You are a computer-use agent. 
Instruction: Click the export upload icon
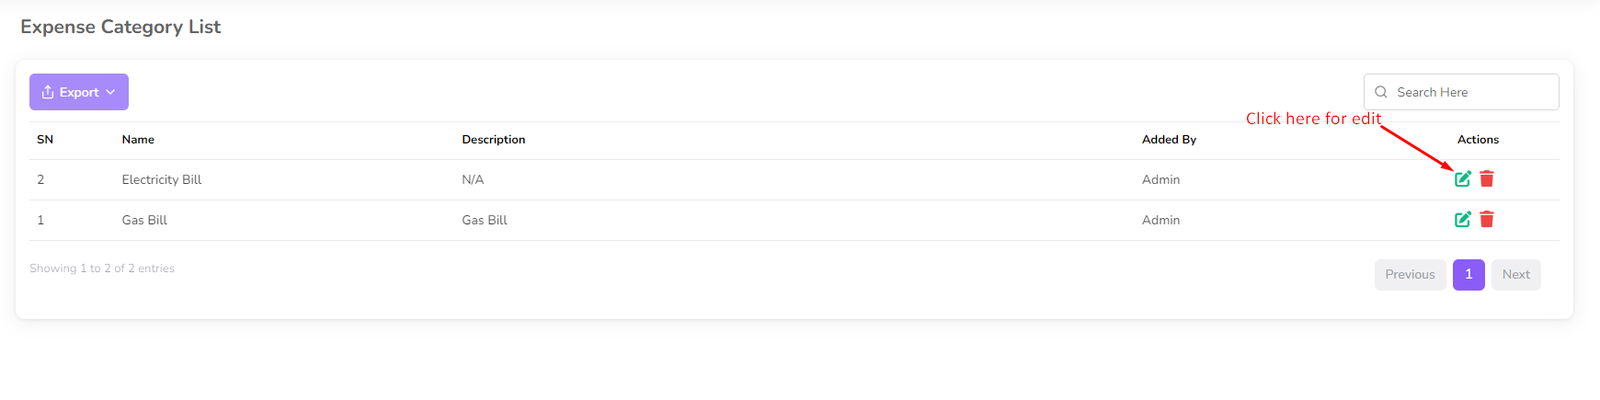coord(47,92)
